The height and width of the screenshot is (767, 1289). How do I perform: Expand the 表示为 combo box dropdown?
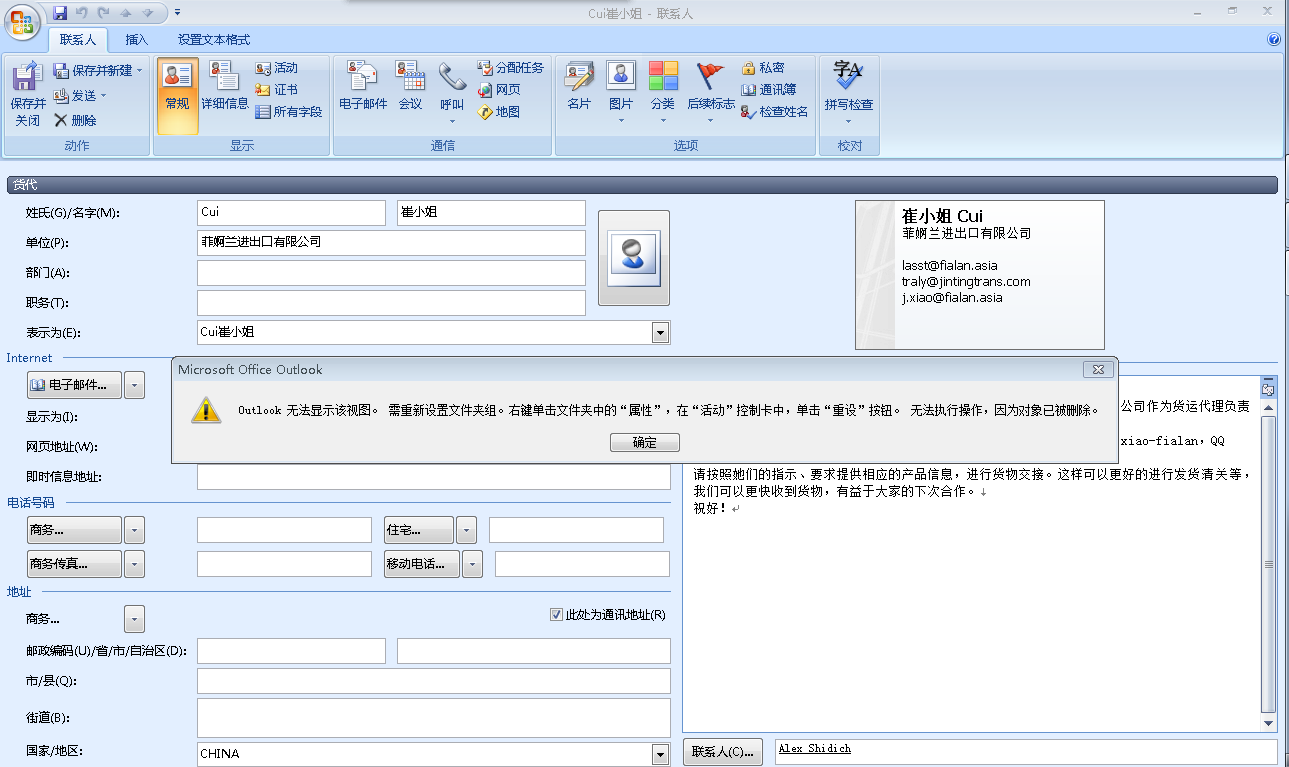click(x=660, y=332)
